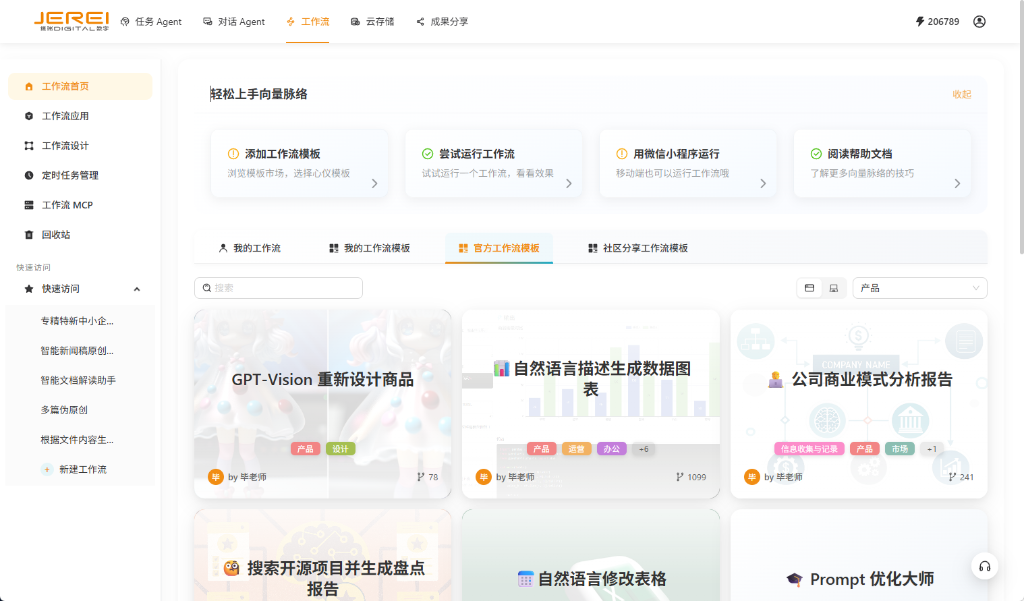The image size is (1024, 601).
Task: Open Prompt 优化大师 template card
Action: click(x=859, y=555)
